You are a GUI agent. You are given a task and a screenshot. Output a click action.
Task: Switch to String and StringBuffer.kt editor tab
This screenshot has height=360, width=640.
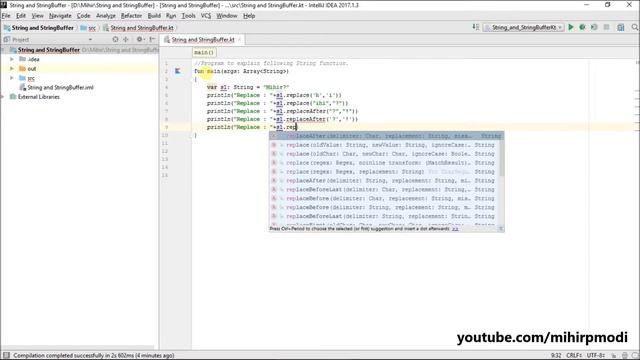(x=202, y=40)
